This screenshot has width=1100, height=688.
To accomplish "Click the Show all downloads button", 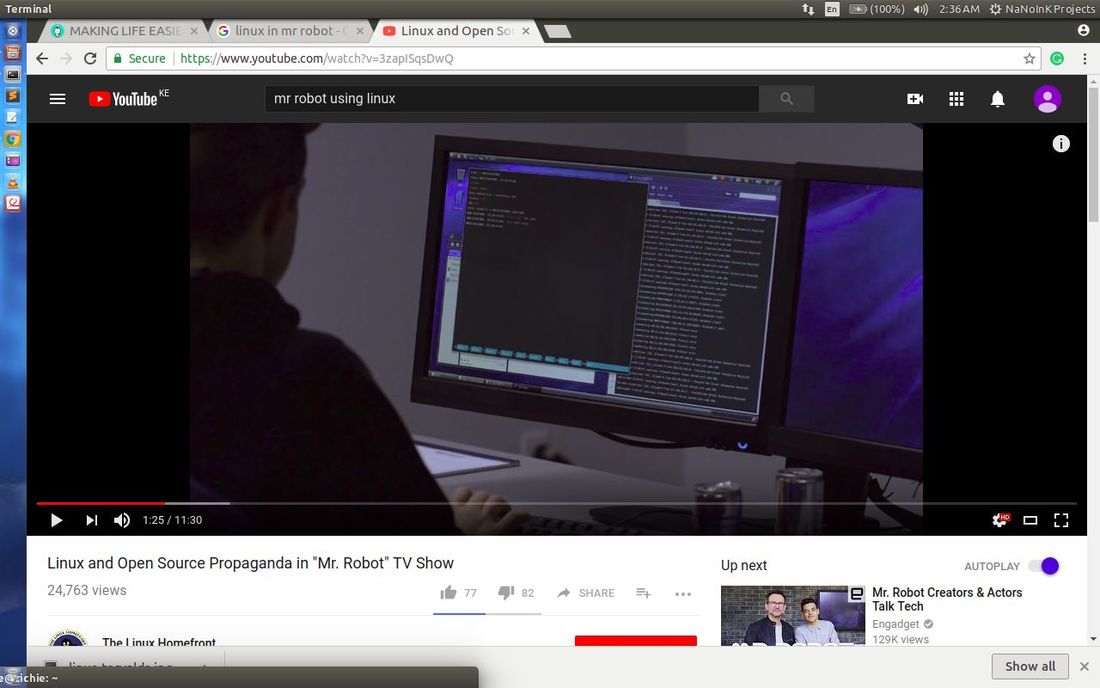I will tap(1029, 666).
